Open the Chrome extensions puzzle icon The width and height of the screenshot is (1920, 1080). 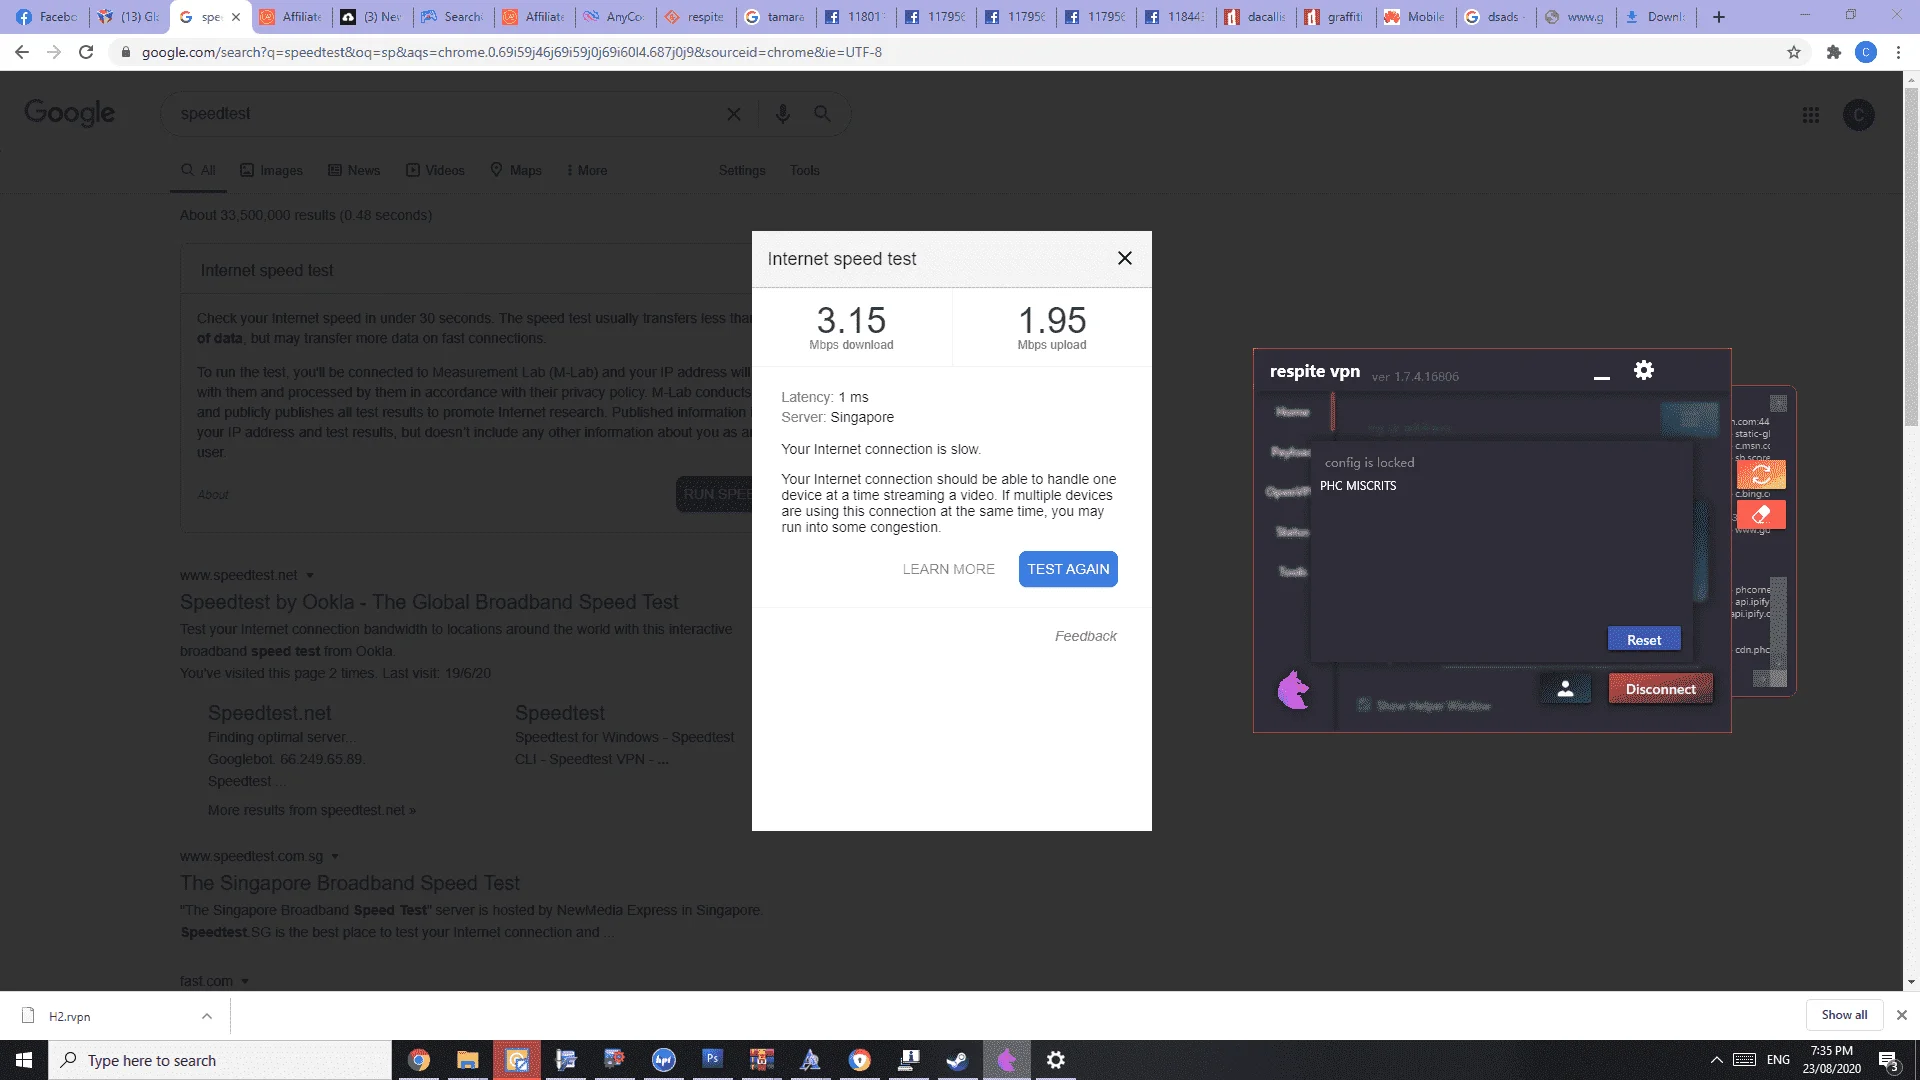[1833, 52]
